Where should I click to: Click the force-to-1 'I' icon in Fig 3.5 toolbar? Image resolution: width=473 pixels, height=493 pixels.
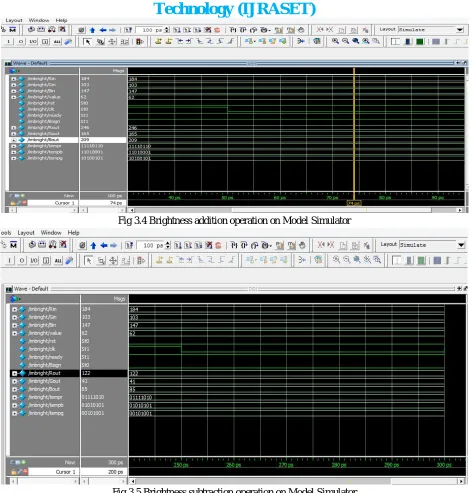point(10,260)
